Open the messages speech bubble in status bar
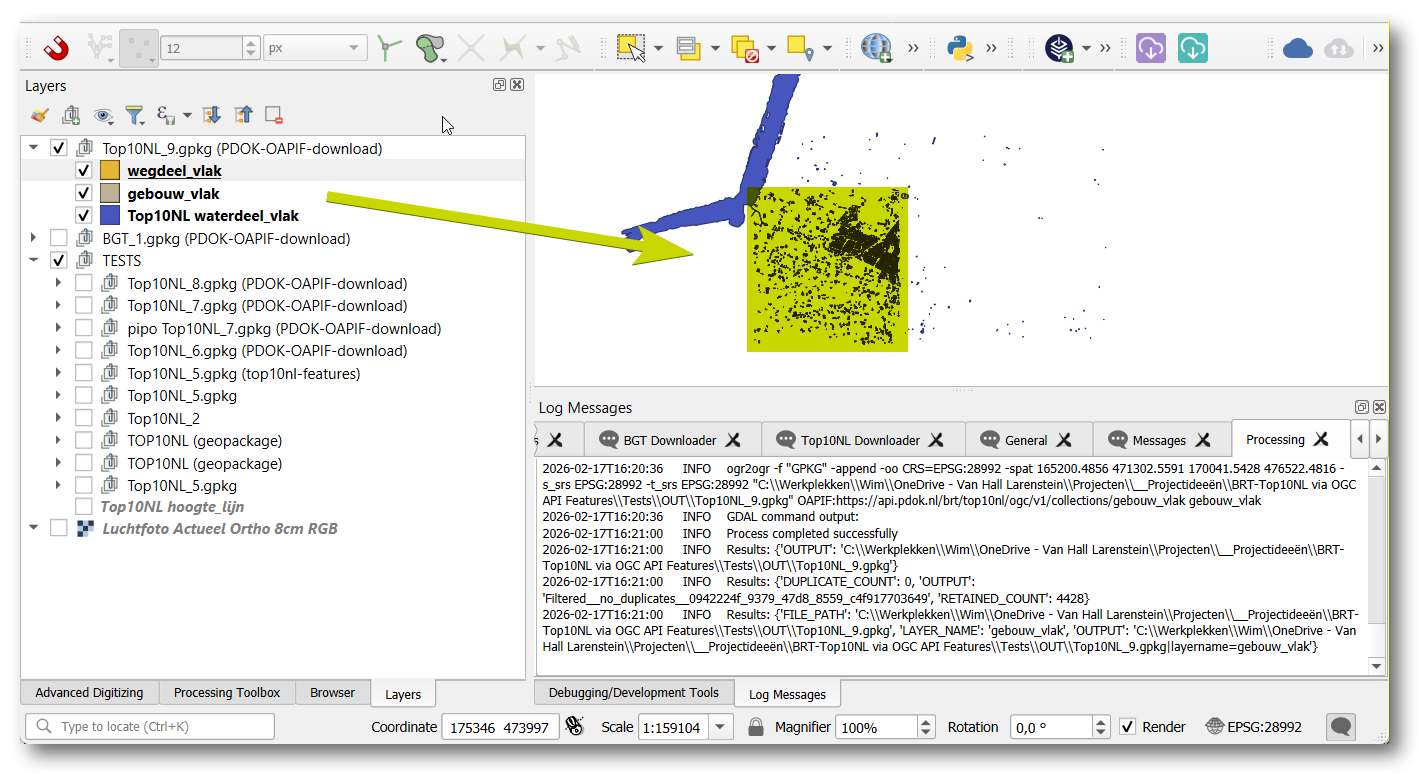 1341,727
